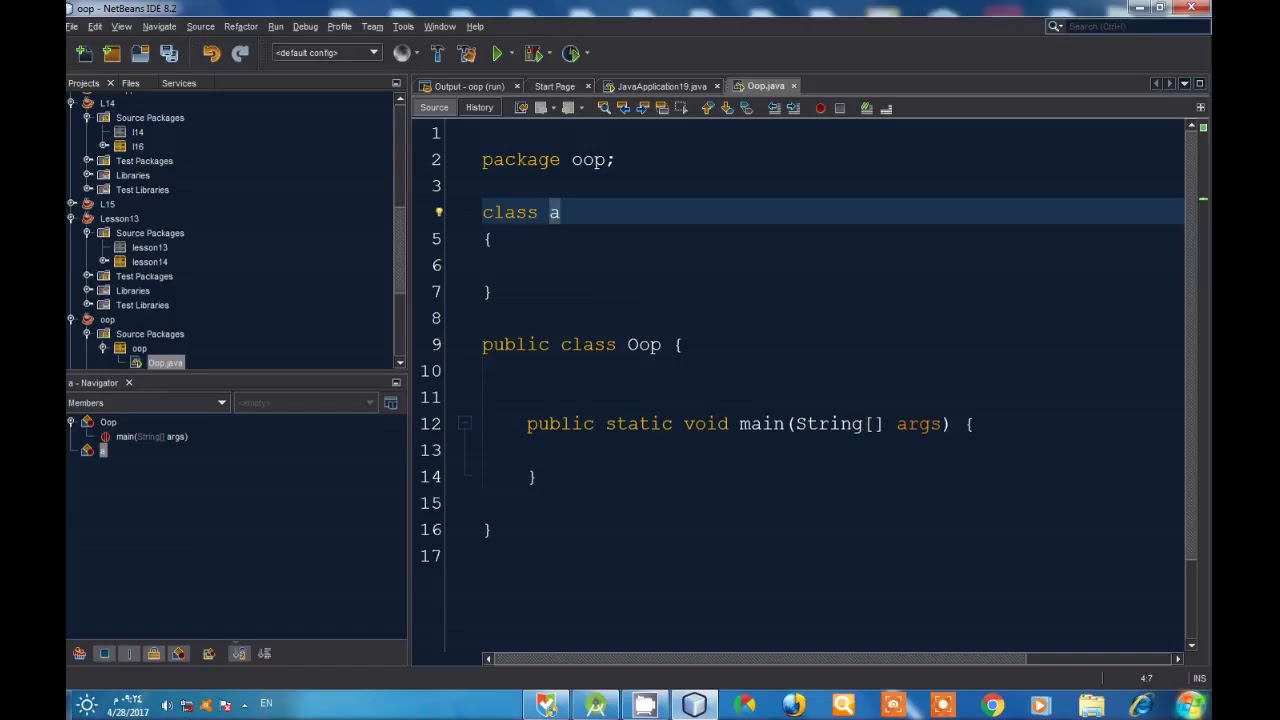Select the Source view button

434,108
